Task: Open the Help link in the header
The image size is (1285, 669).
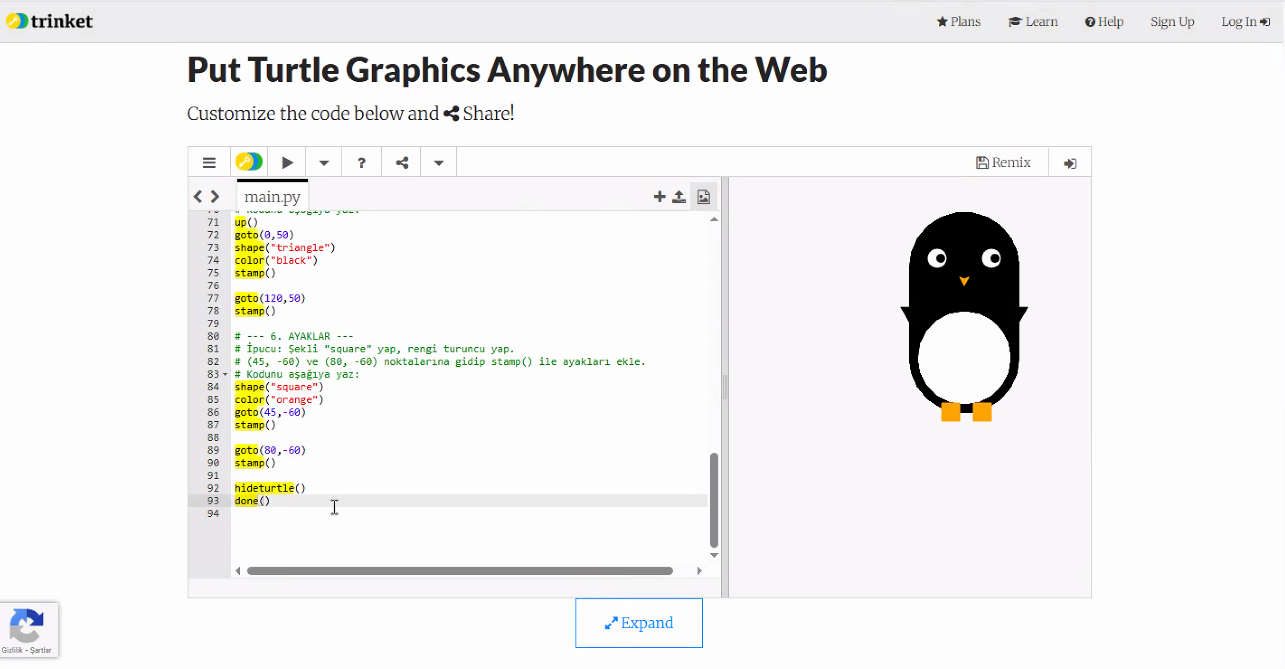Action: (1104, 21)
